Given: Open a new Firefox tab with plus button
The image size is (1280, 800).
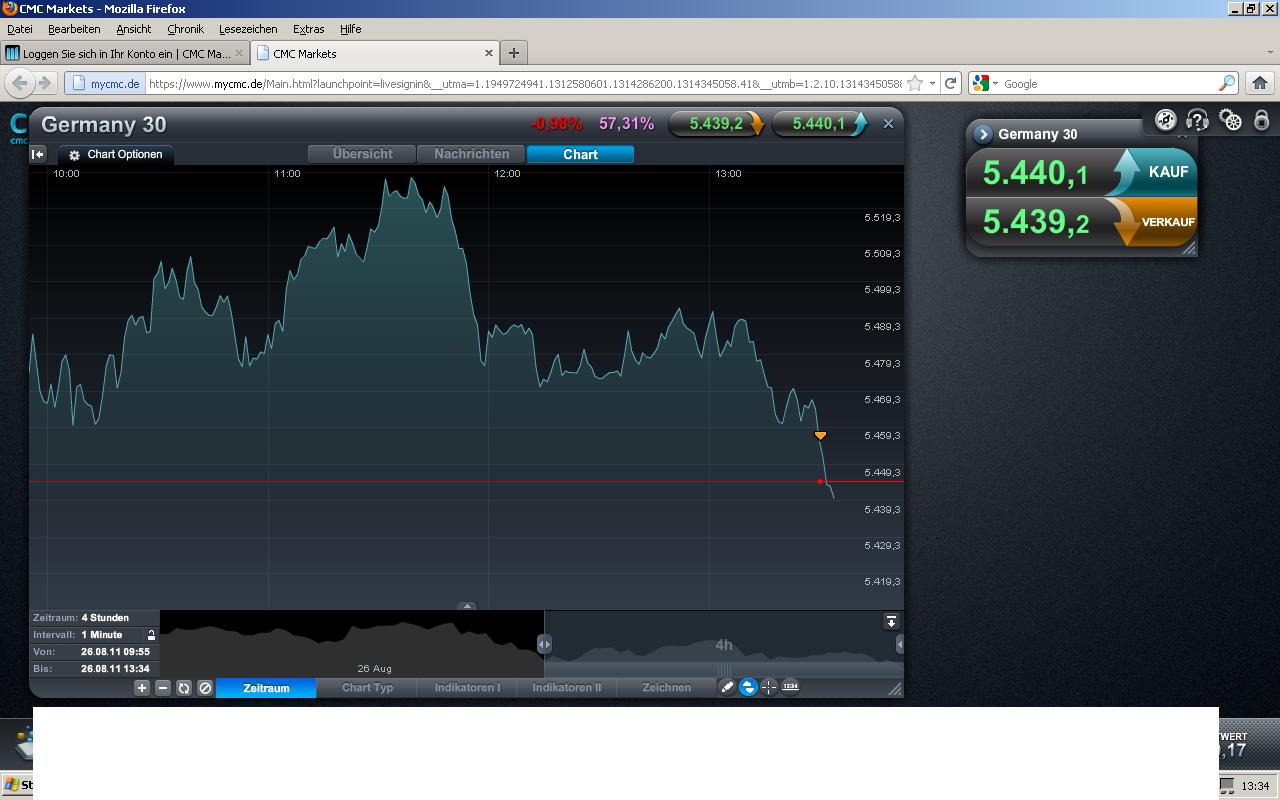Looking at the screenshot, I should point(514,53).
